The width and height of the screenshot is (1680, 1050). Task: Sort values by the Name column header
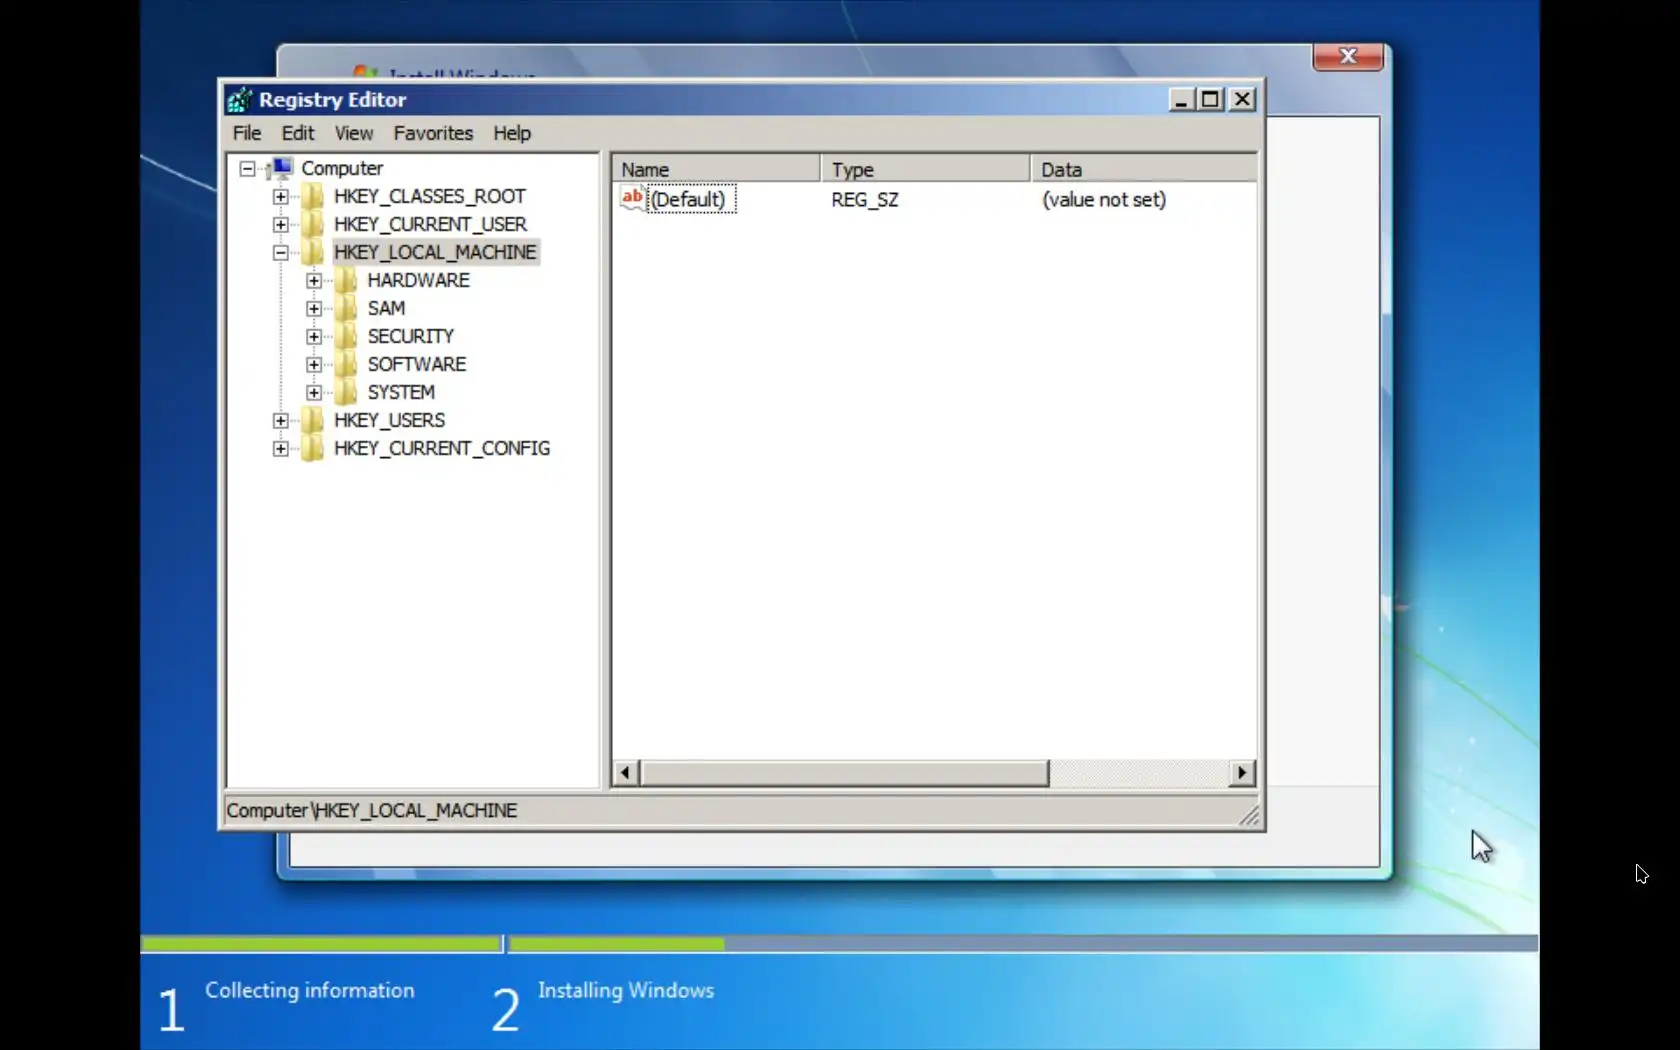point(716,169)
